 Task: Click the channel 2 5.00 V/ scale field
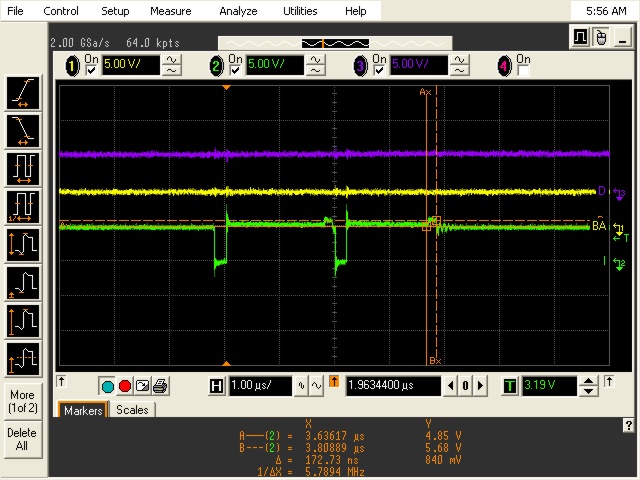coord(275,65)
